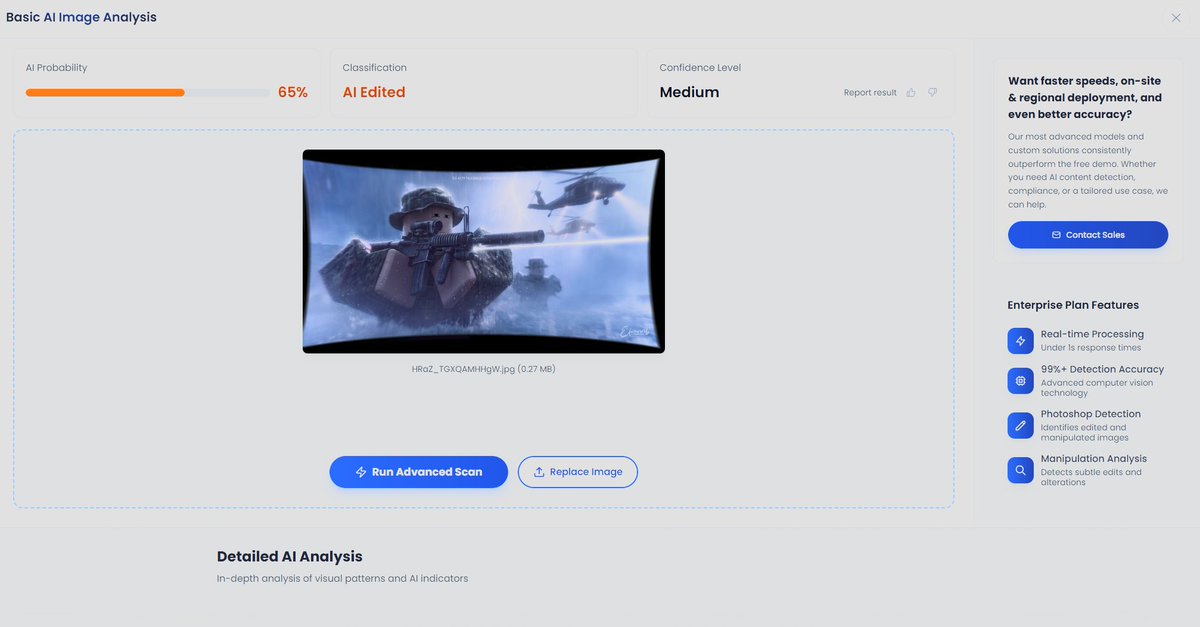Click the Photoshop Detection pencil icon
Screen dimensions: 1200x627
pyautogui.click(x=1020, y=425)
